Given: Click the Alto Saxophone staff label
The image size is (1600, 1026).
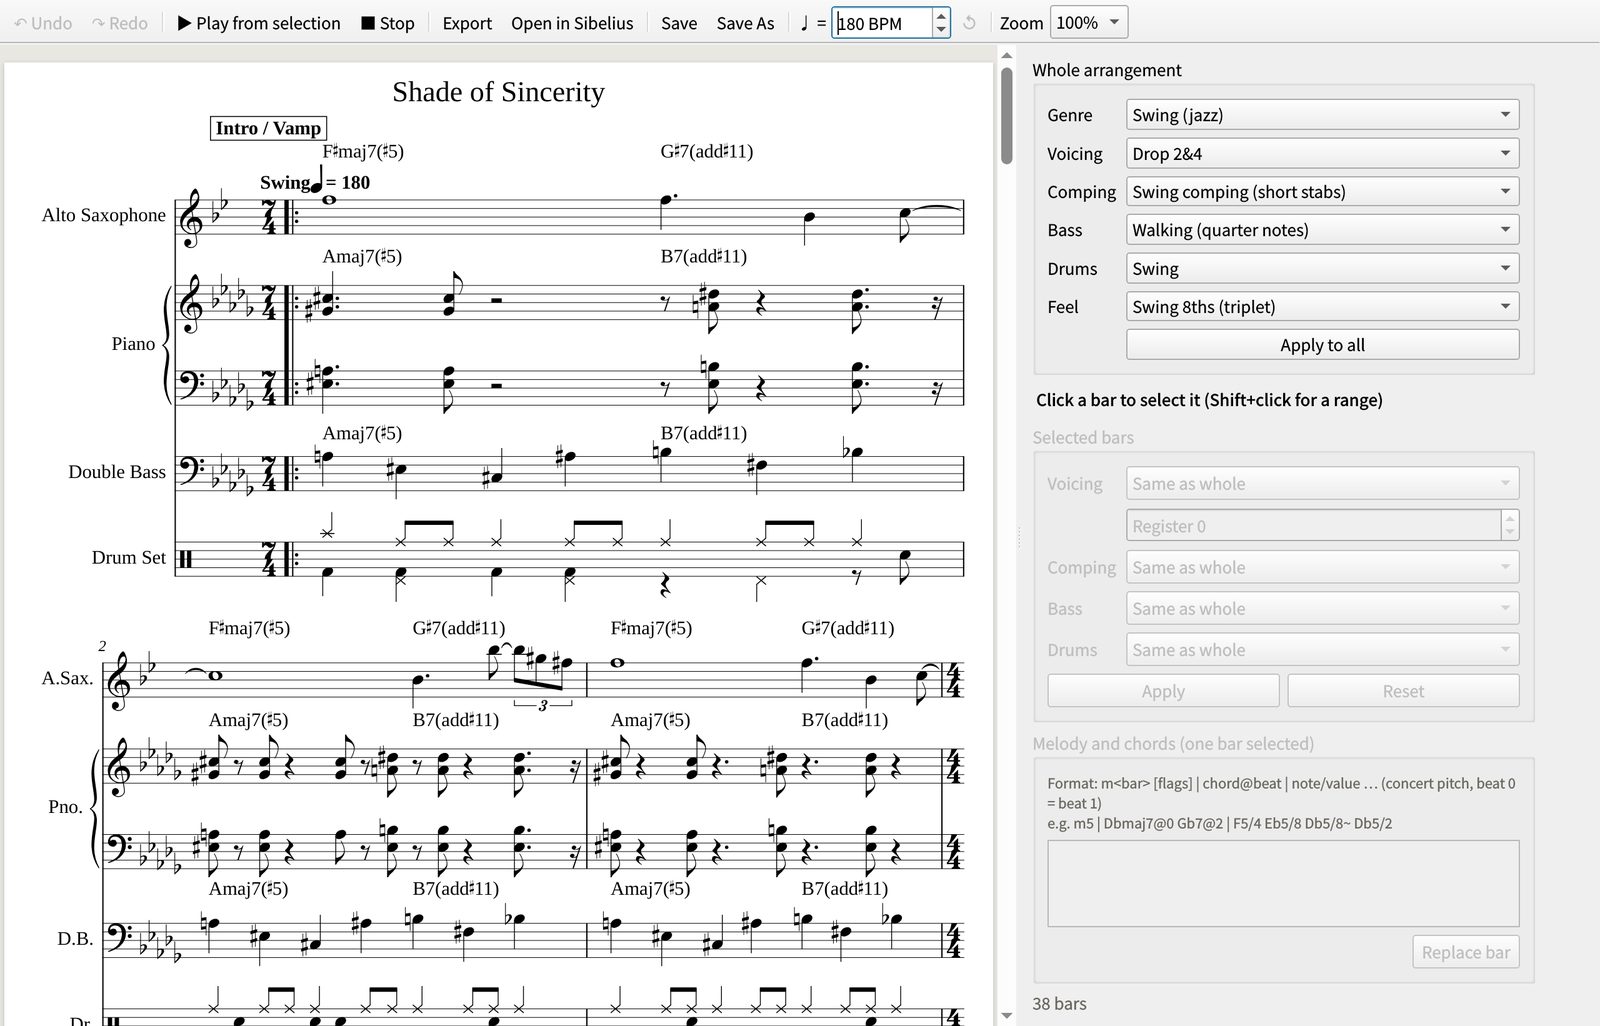Looking at the screenshot, I should [104, 215].
